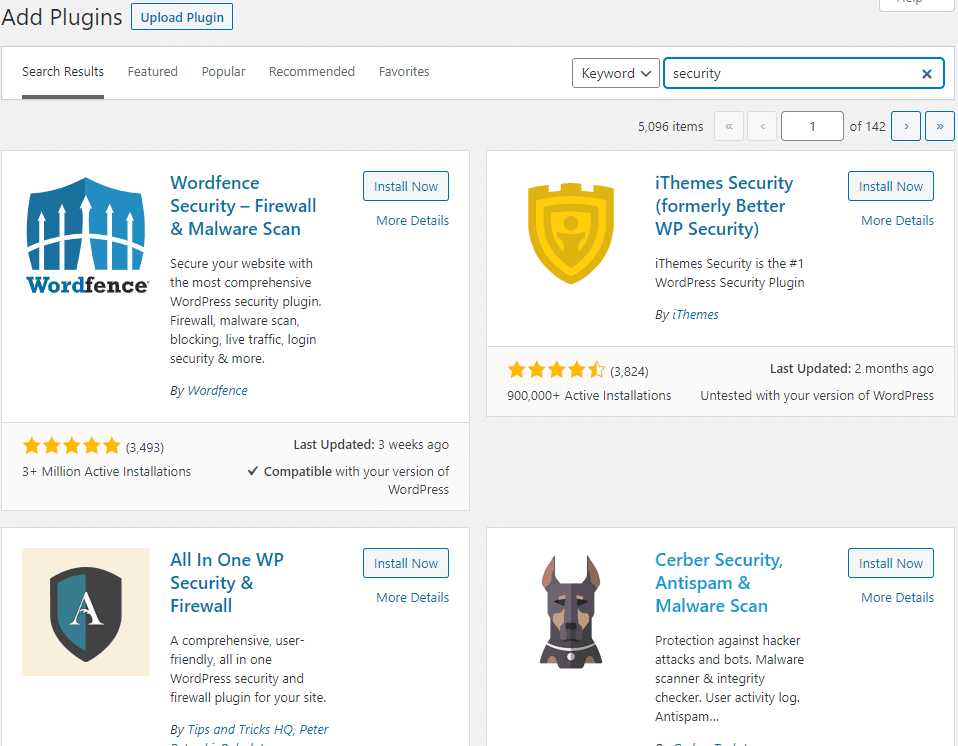The width and height of the screenshot is (958, 746).
Task: View More Details for Wordfence Security
Action: pos(412,221)
